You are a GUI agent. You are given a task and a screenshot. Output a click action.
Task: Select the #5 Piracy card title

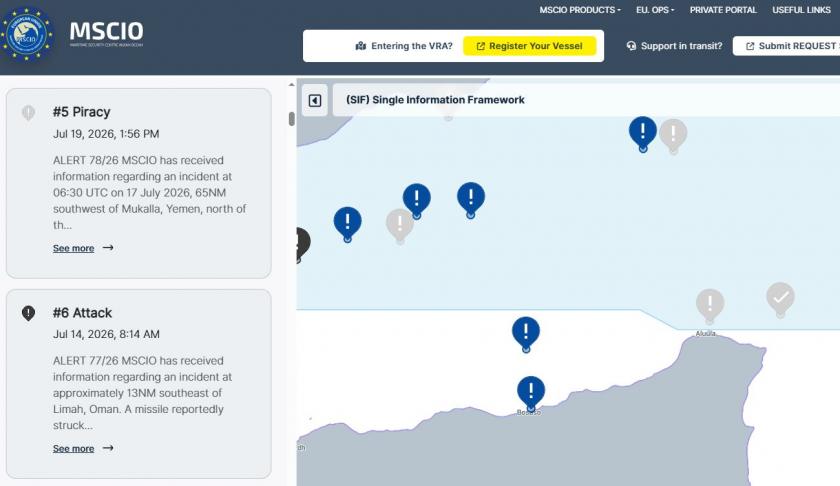(x=81, y=112)
